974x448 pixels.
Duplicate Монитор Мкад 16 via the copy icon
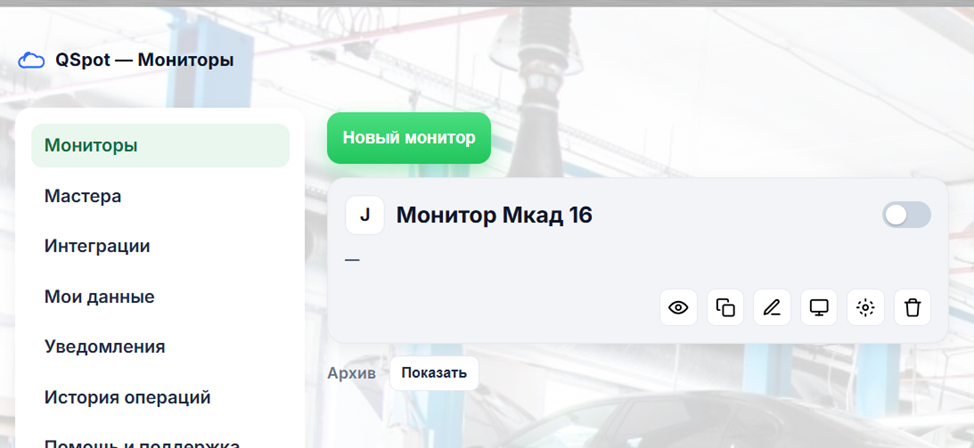point(725,307)
